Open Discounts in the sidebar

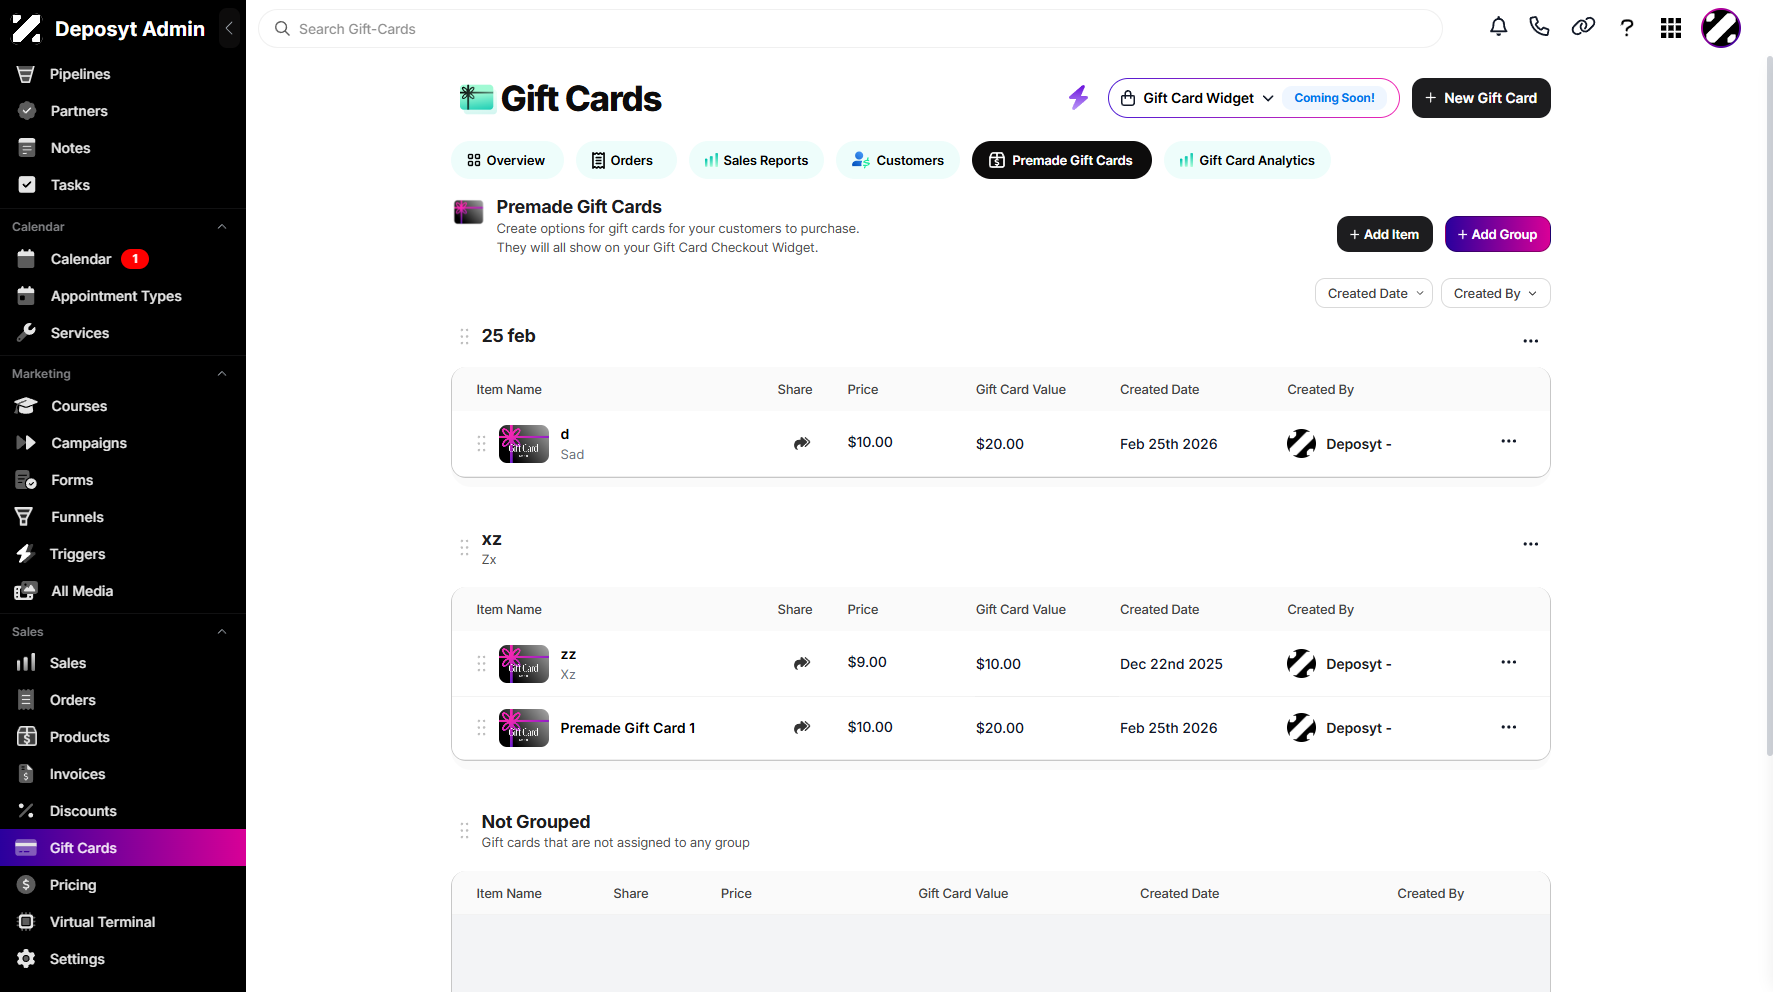coord(123,811)
